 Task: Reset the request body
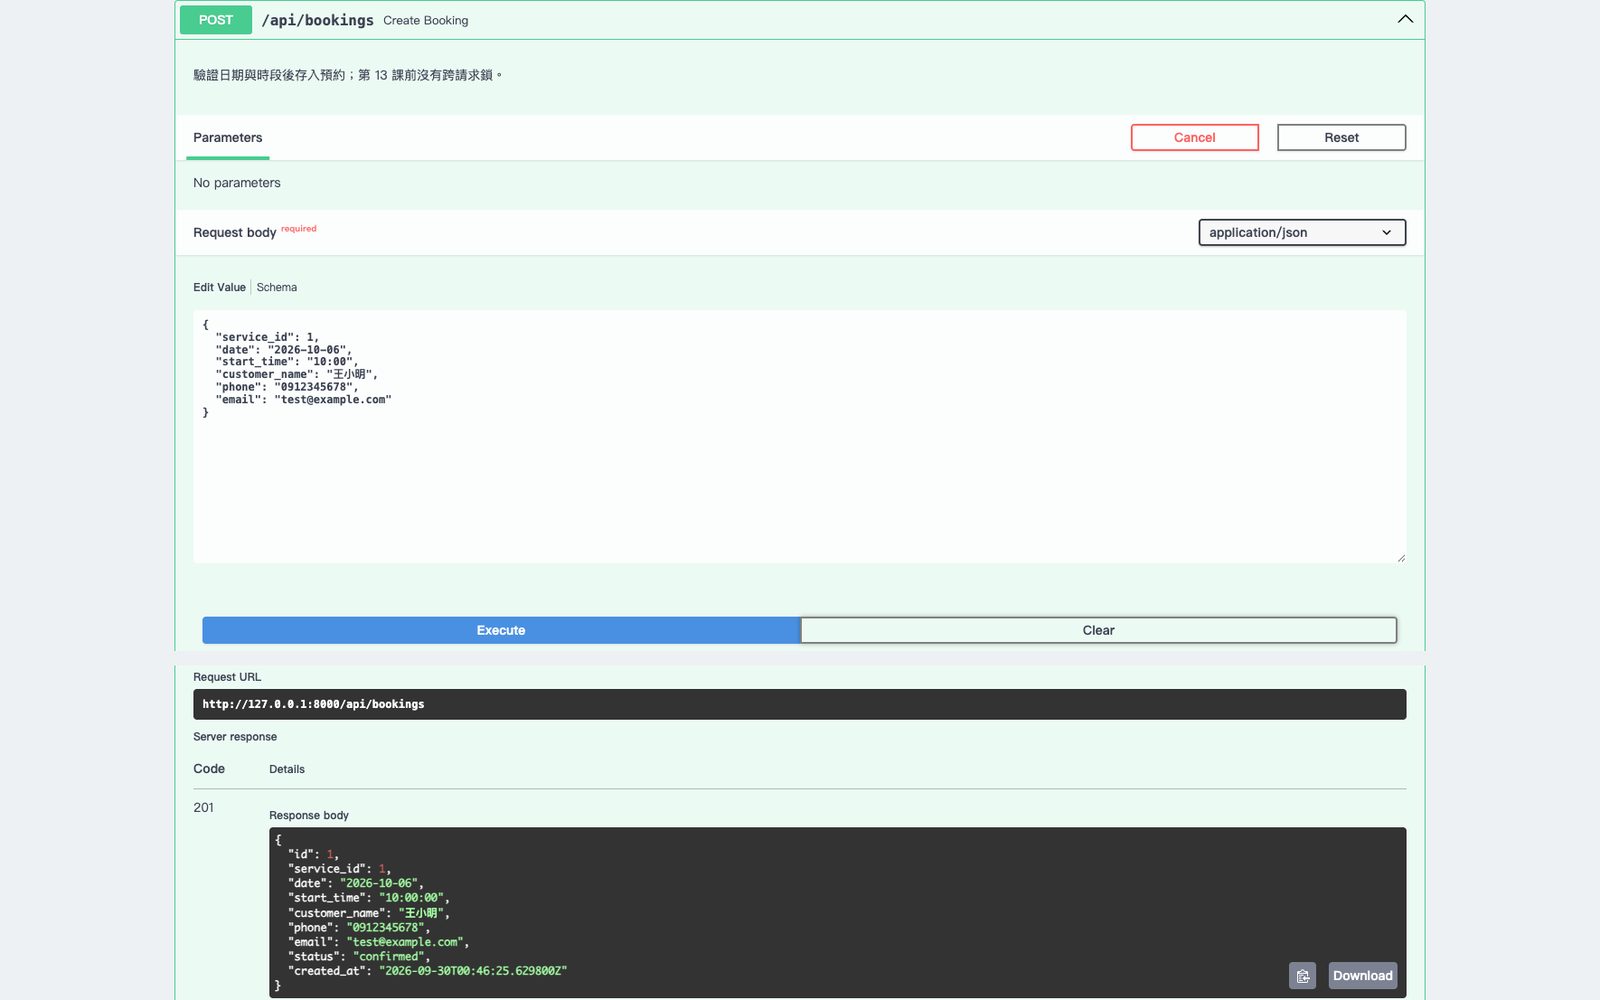tap(1341, 138)
